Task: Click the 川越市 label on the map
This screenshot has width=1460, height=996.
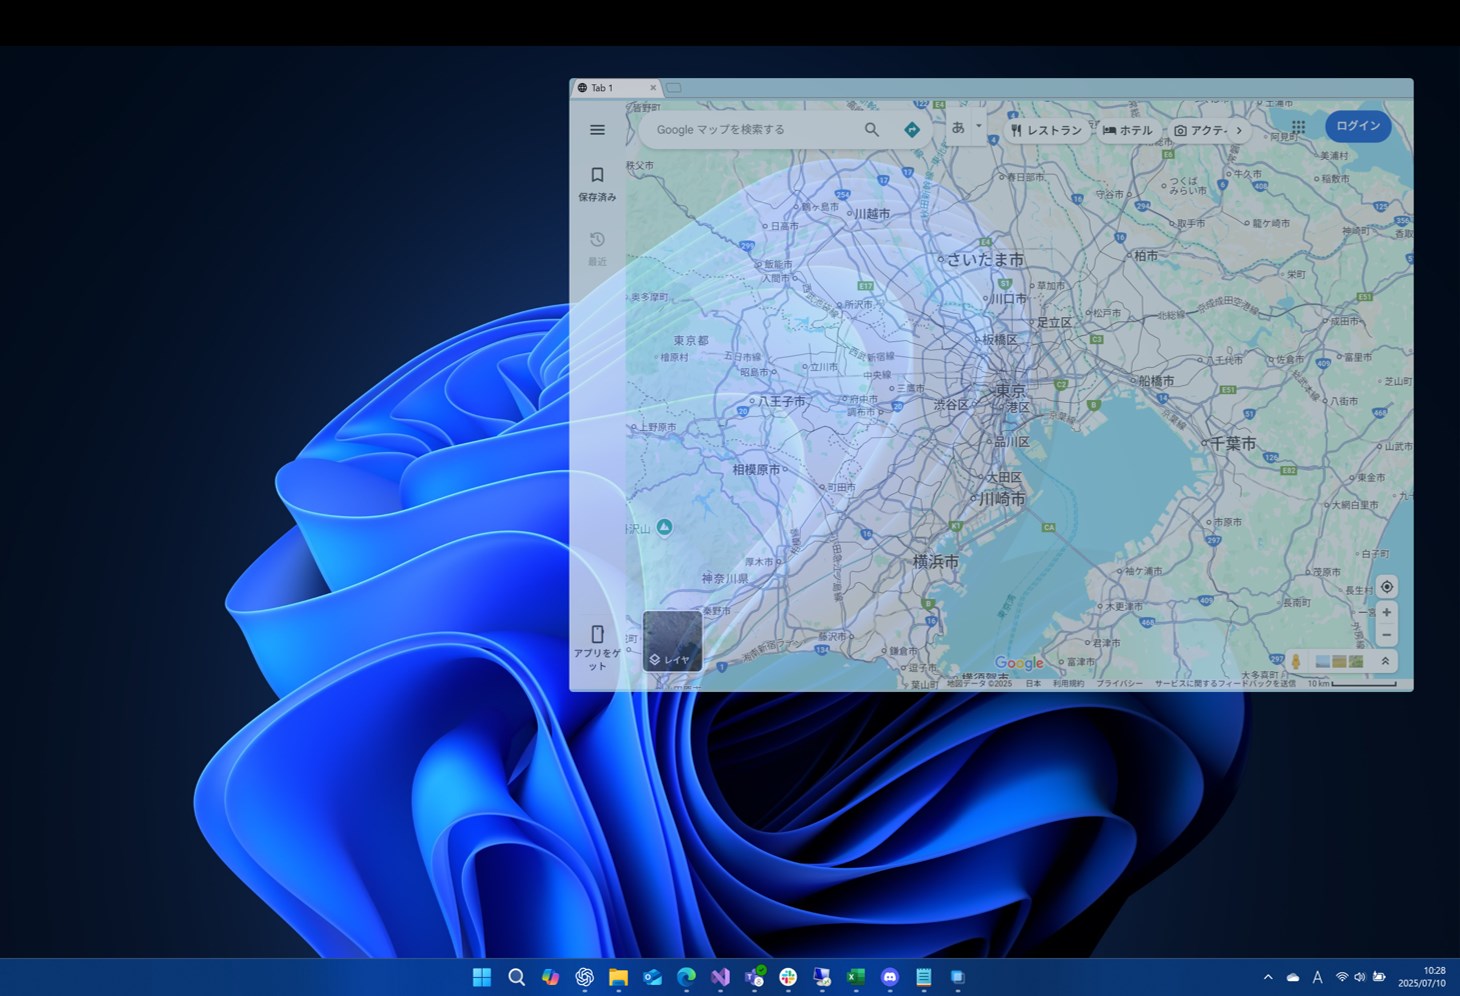Action: click(x=872, y=214)
